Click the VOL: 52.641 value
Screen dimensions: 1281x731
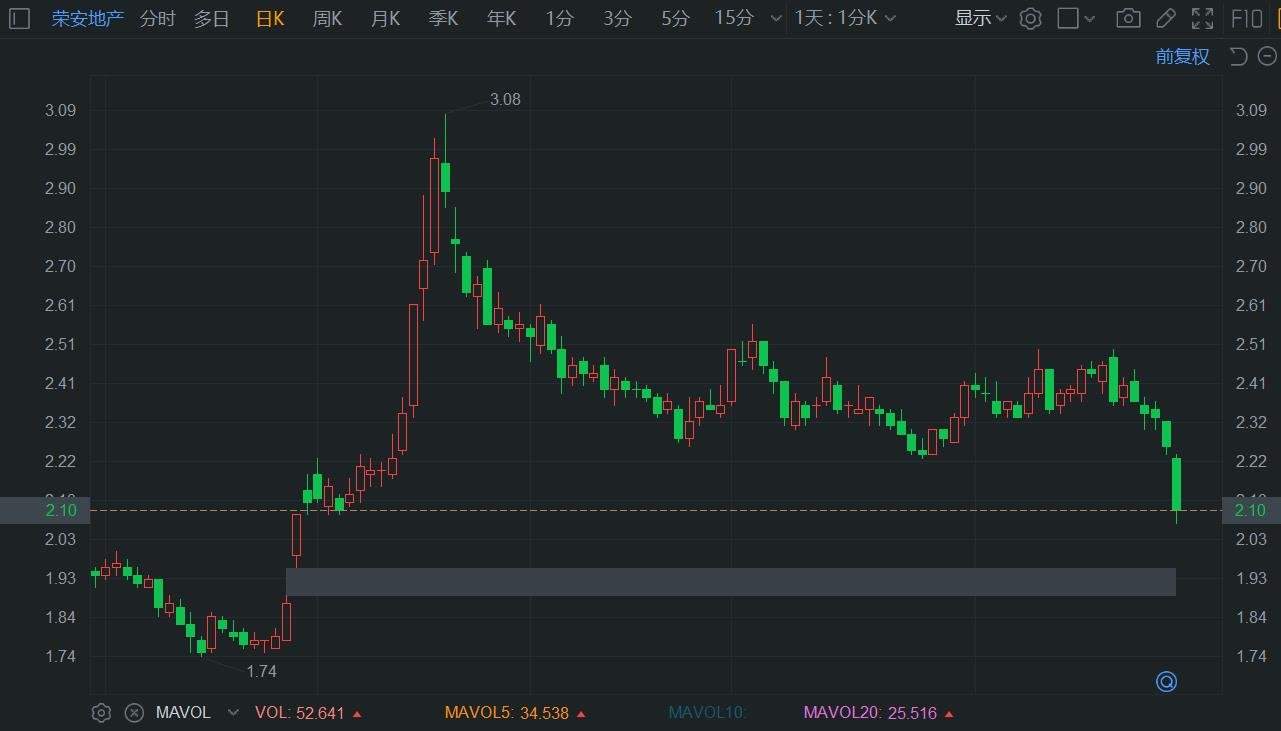click(x=308, y=713)
